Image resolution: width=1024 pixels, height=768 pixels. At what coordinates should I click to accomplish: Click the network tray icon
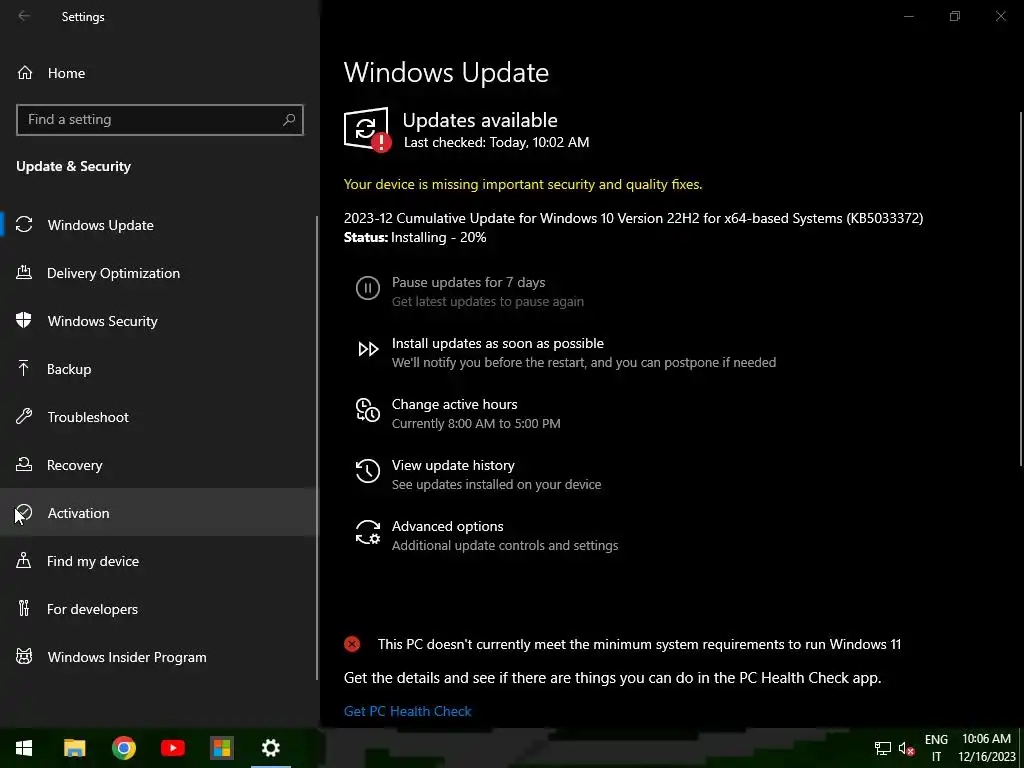(883, 748)
